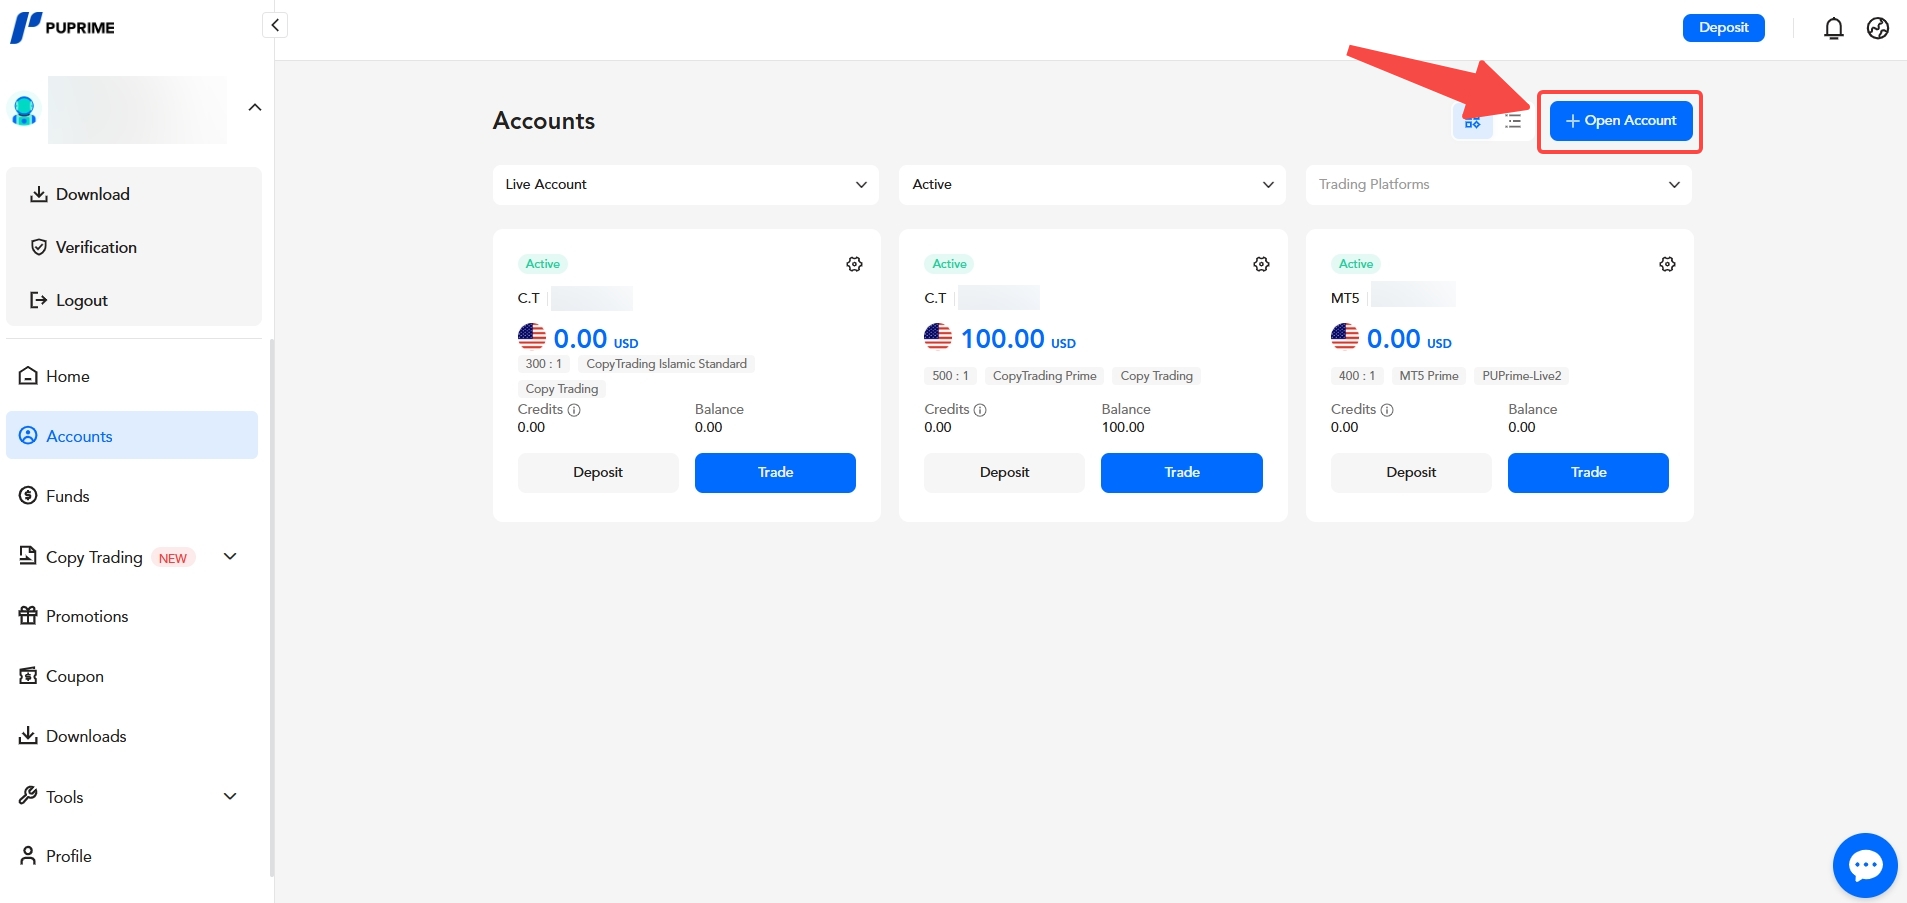
Task: Open the Trading Platforms dropdown
Action: point(1498,185)
